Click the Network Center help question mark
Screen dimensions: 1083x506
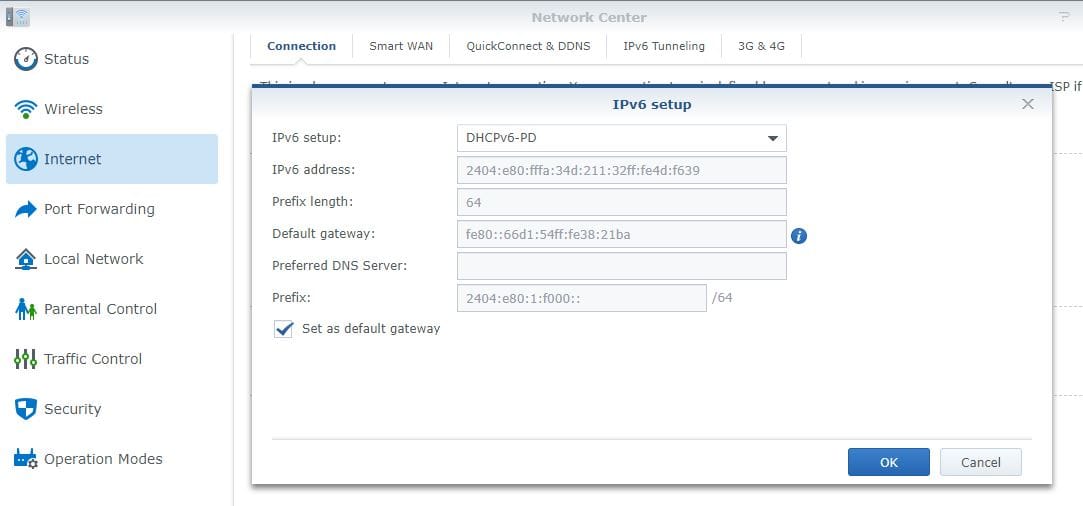coord(1063,17)
